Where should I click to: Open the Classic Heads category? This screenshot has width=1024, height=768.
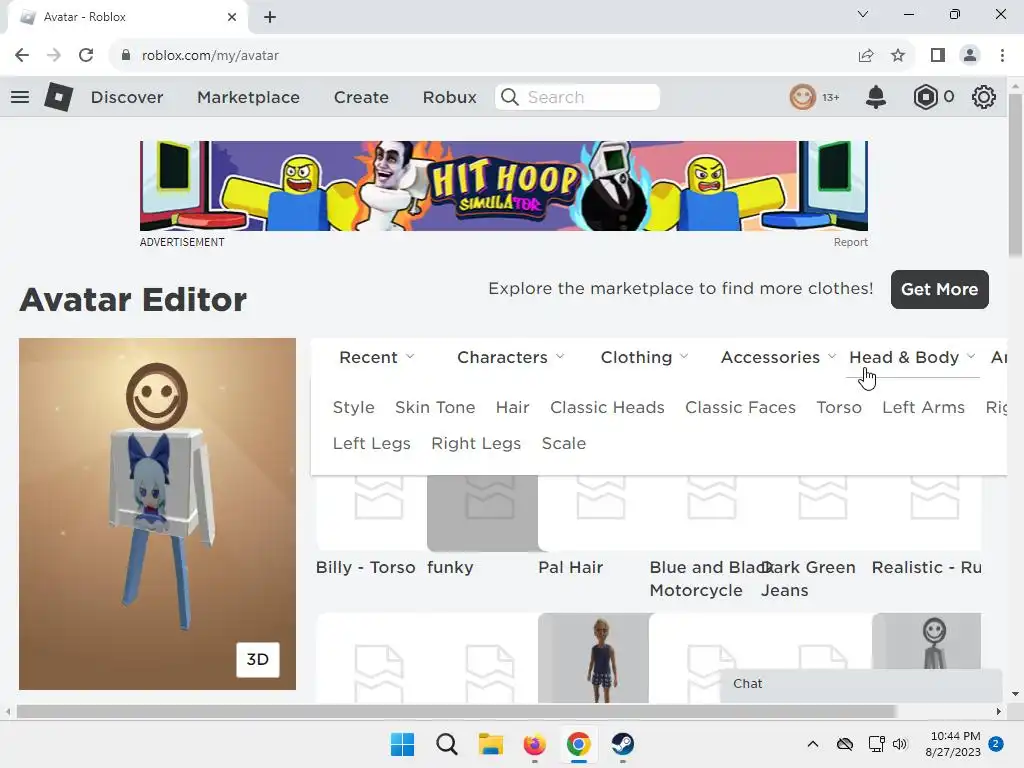[607, 408]
